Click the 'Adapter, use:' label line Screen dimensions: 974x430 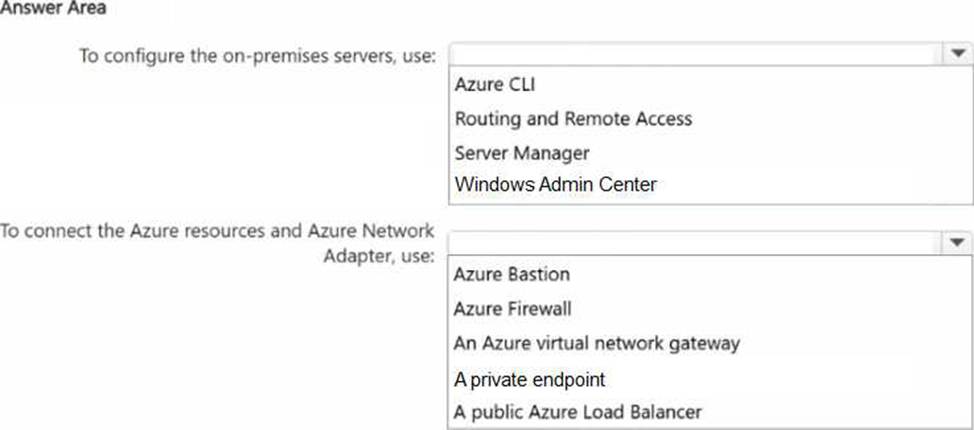pos(376,255)
